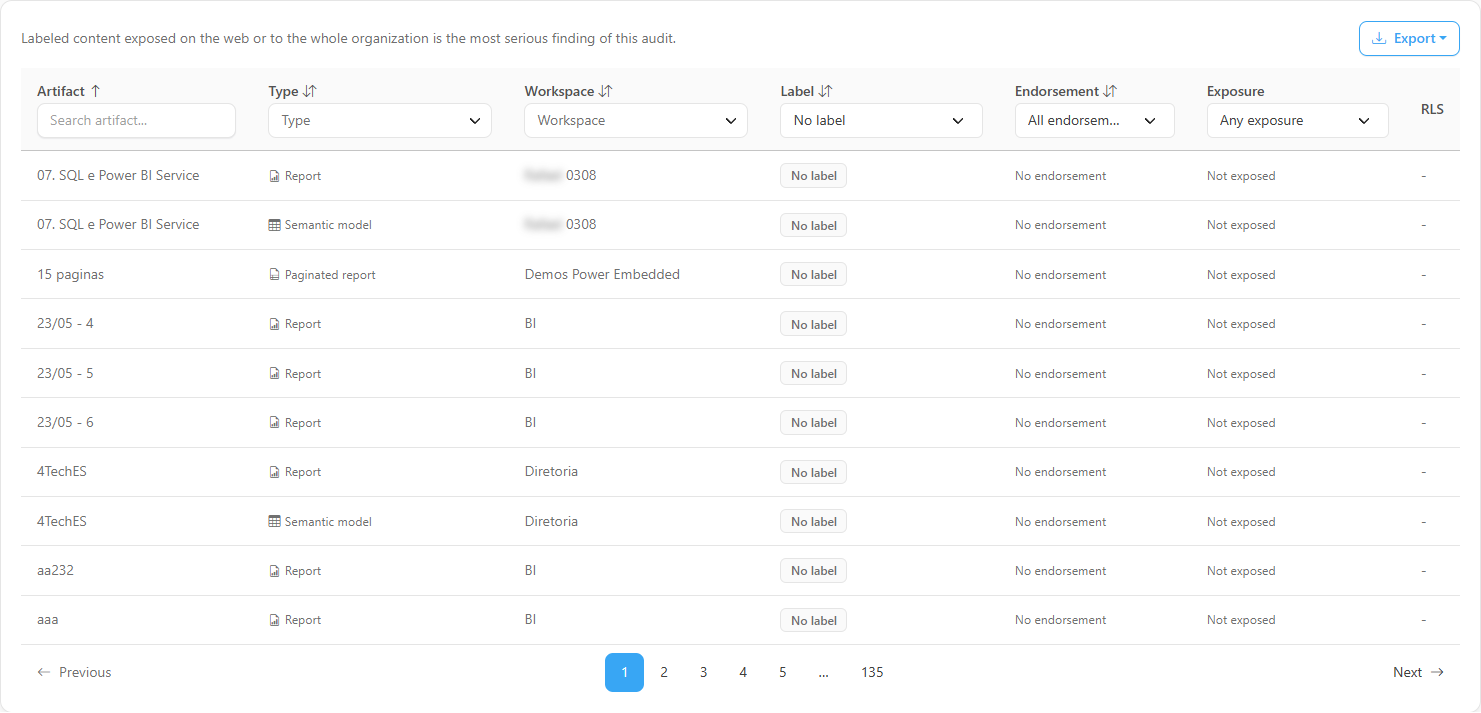The width and height of the screenshot is (1481, 713).
Task: Click No label badge in aaa row
Action: point(813,621)
